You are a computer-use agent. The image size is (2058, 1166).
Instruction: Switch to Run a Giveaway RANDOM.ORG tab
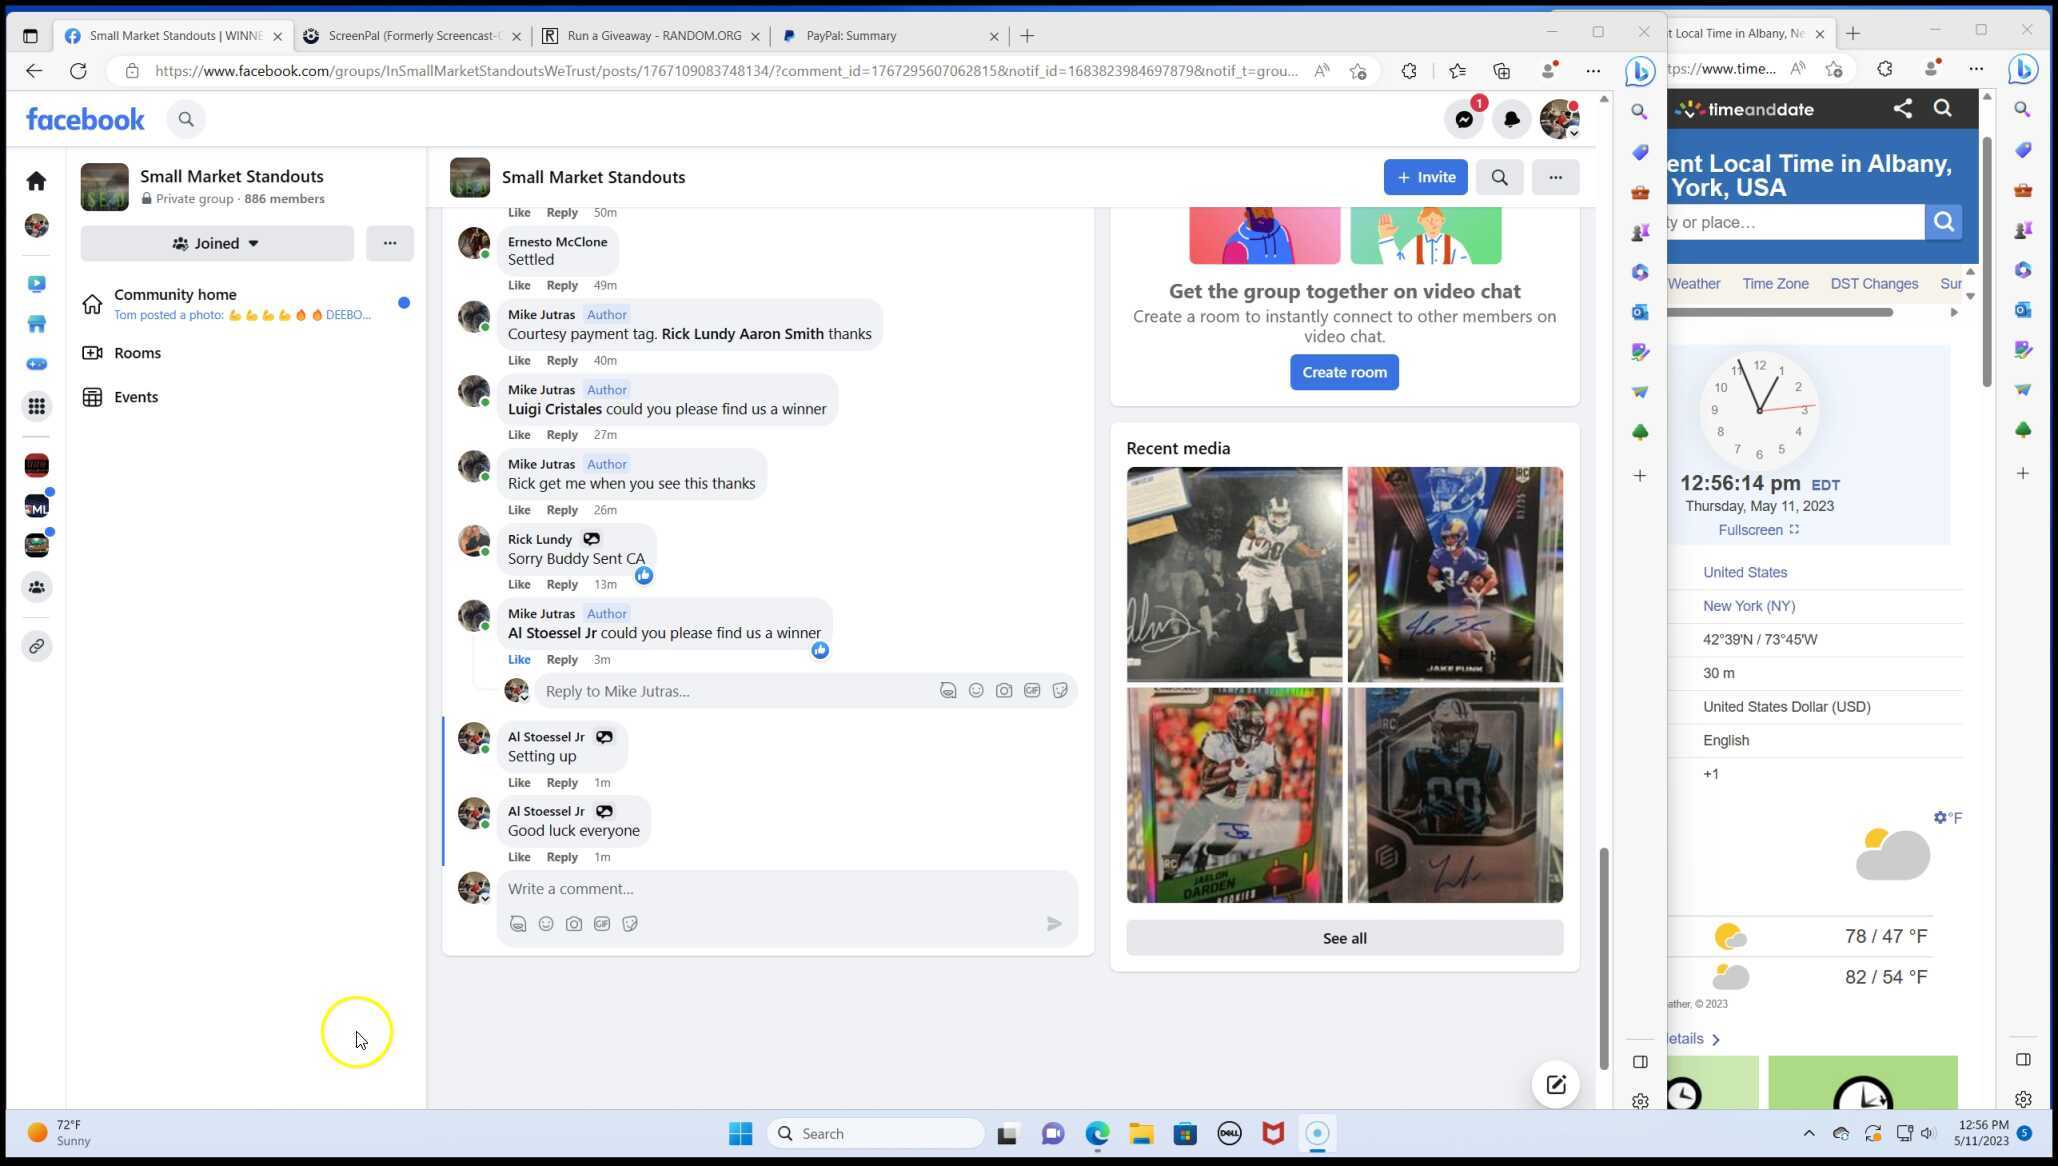(x=654, y=36)
